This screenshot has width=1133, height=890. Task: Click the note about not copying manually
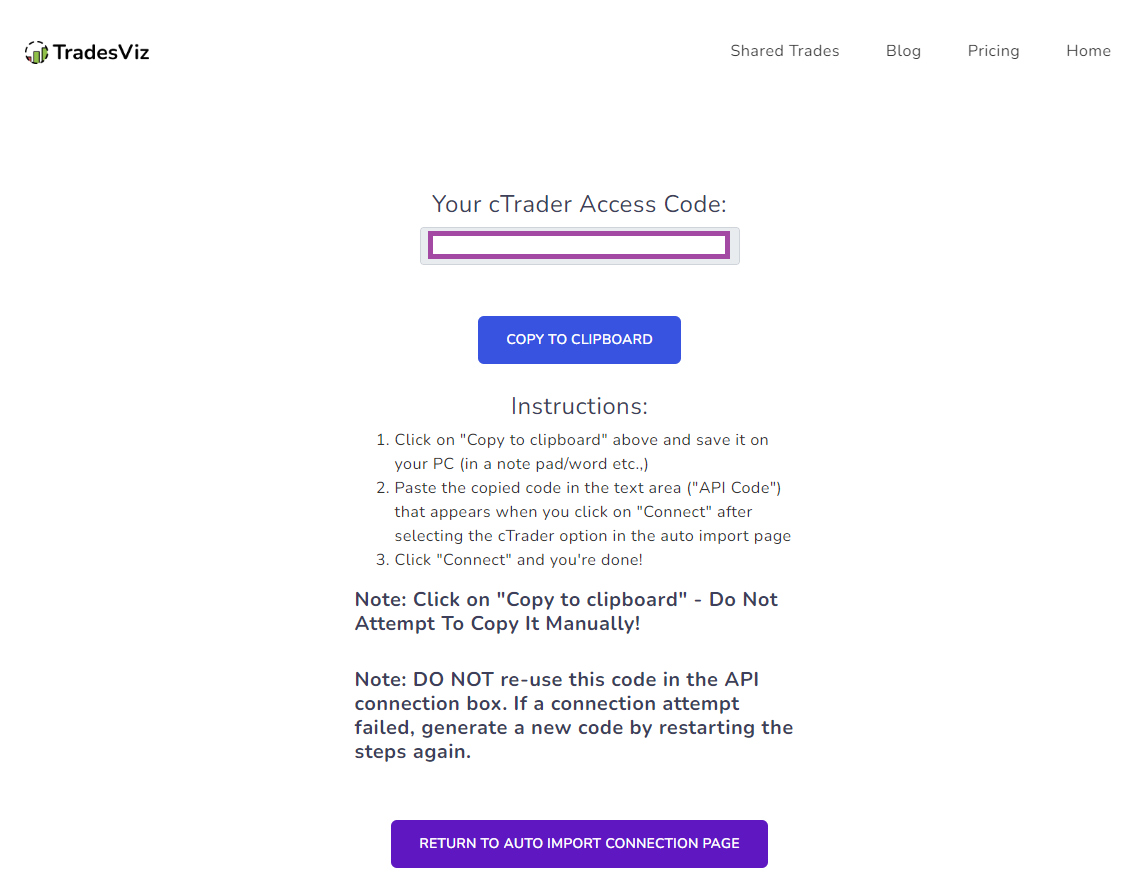tap(566, 611)
